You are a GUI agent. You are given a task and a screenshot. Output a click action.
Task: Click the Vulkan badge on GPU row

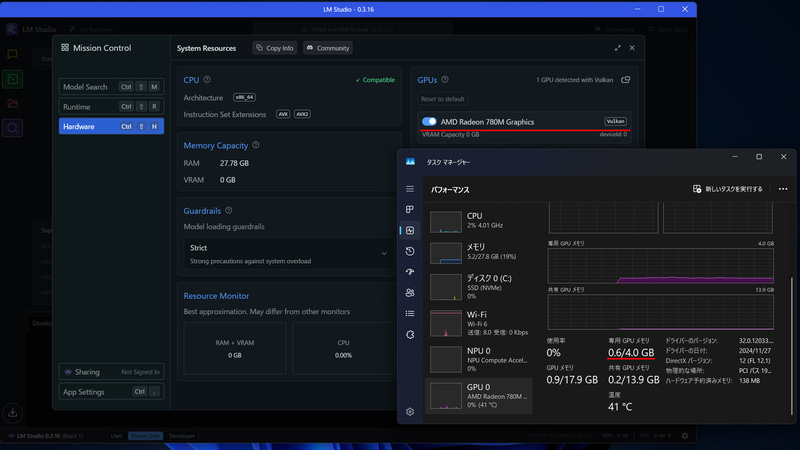pos(615,121)
